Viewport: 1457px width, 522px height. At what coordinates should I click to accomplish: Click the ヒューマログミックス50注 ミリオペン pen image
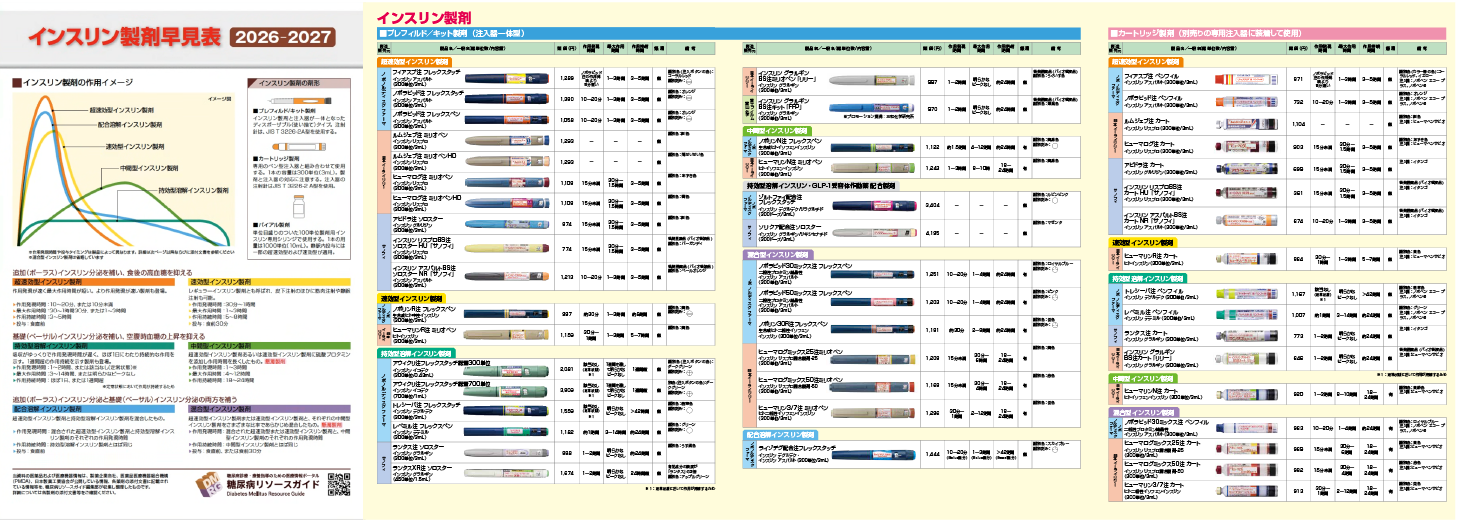coord(871,385)
